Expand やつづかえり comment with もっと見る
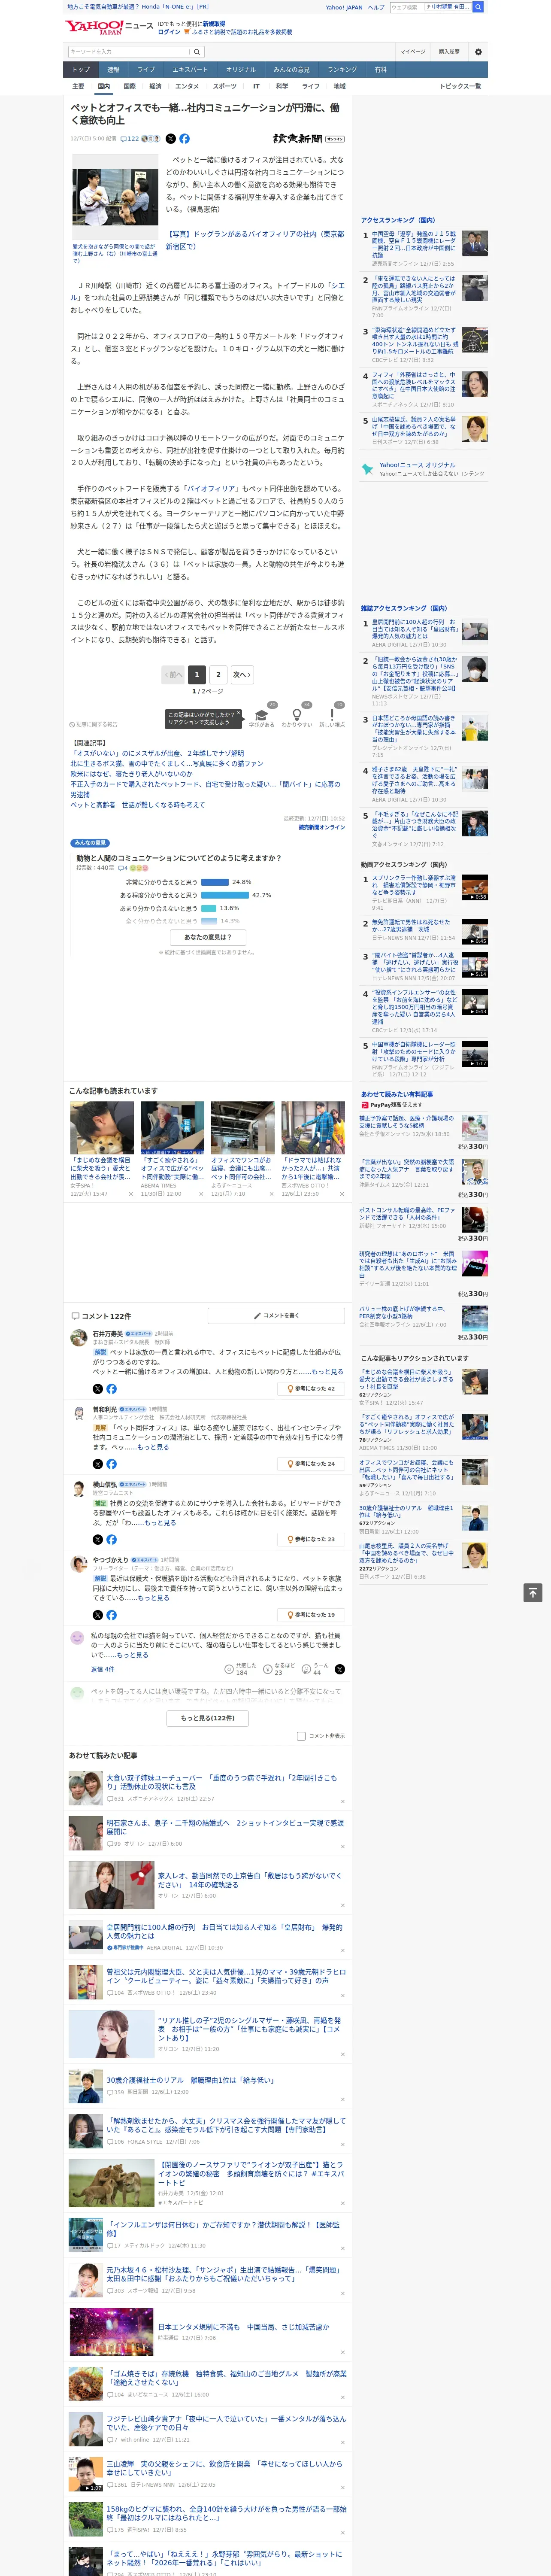The height and width of the screenshot is (2576, 551). 153,1598
